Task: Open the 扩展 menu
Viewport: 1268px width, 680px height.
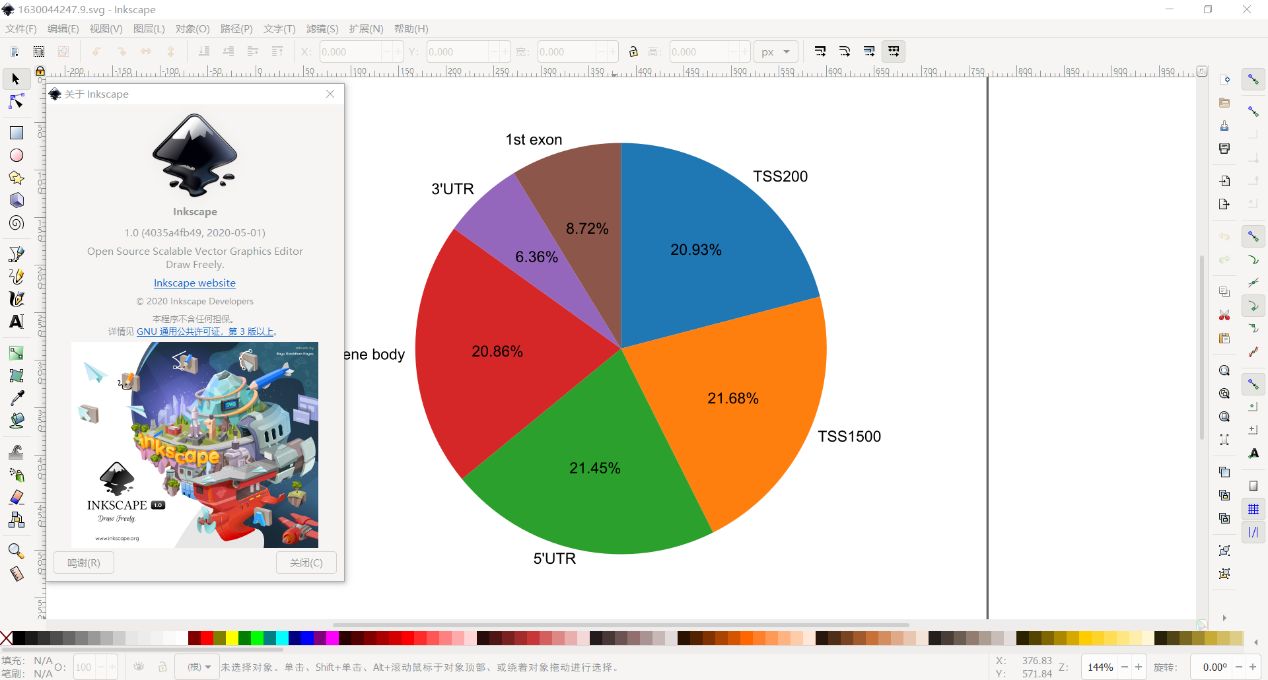Action: [367, 29]
